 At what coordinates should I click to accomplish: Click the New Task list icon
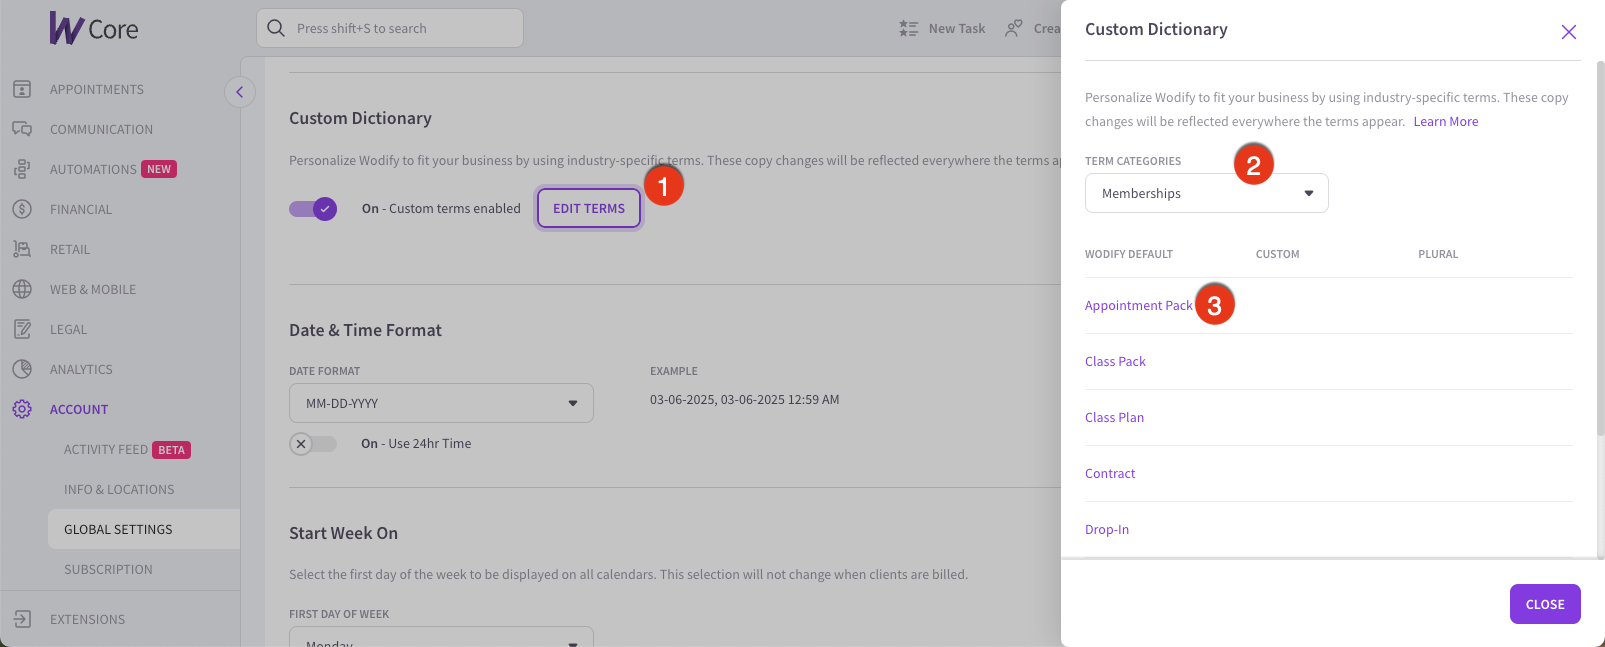point(908,28)
